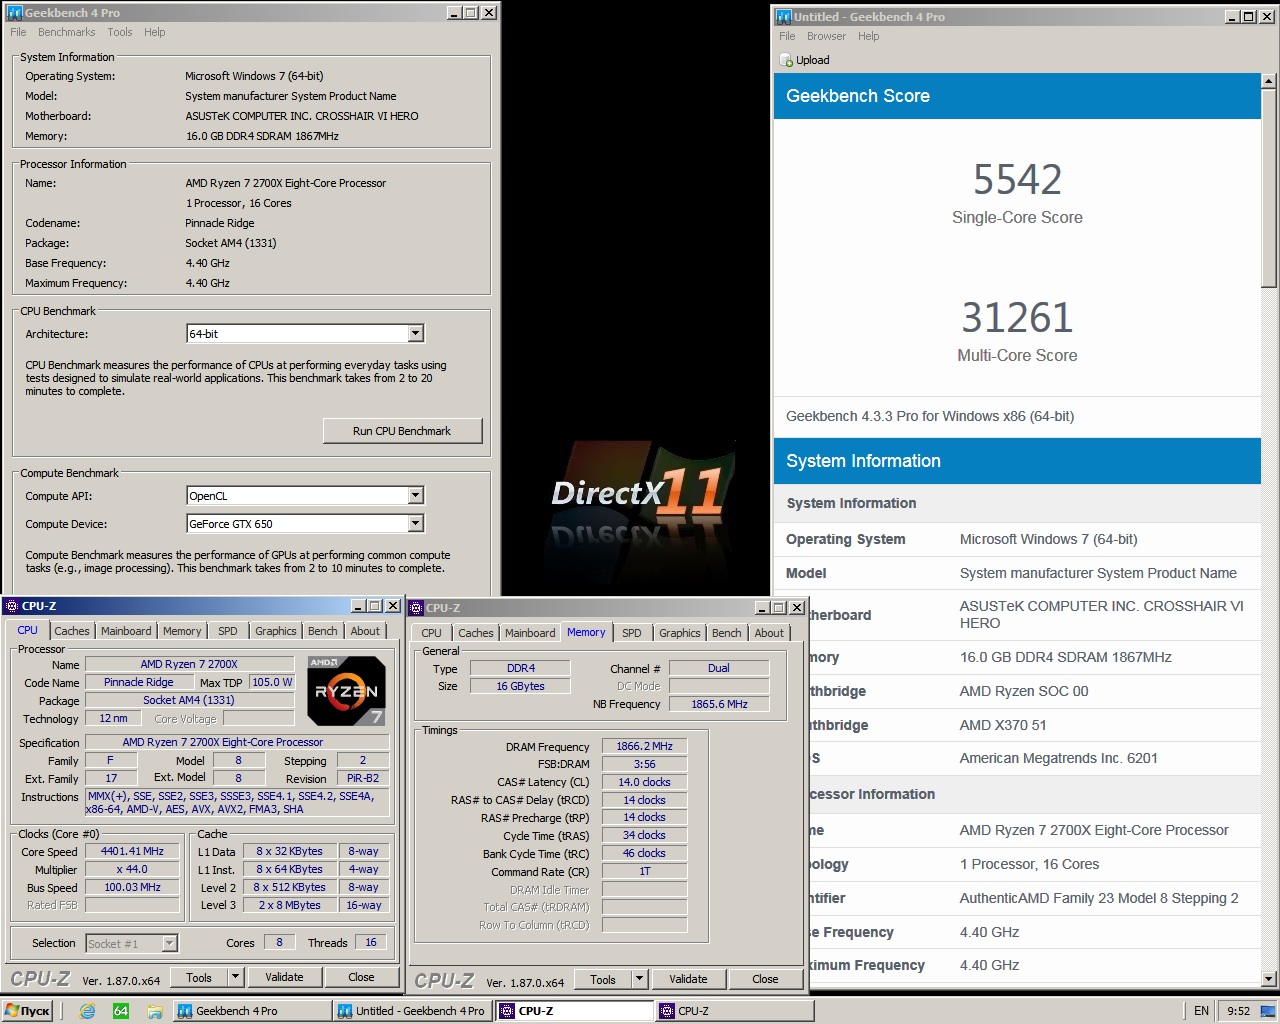The image size is (1280, 1024).
Task: Expand Tools arrow in the CPU-tab CPU-Z window
Action: (x=236, y=977)
